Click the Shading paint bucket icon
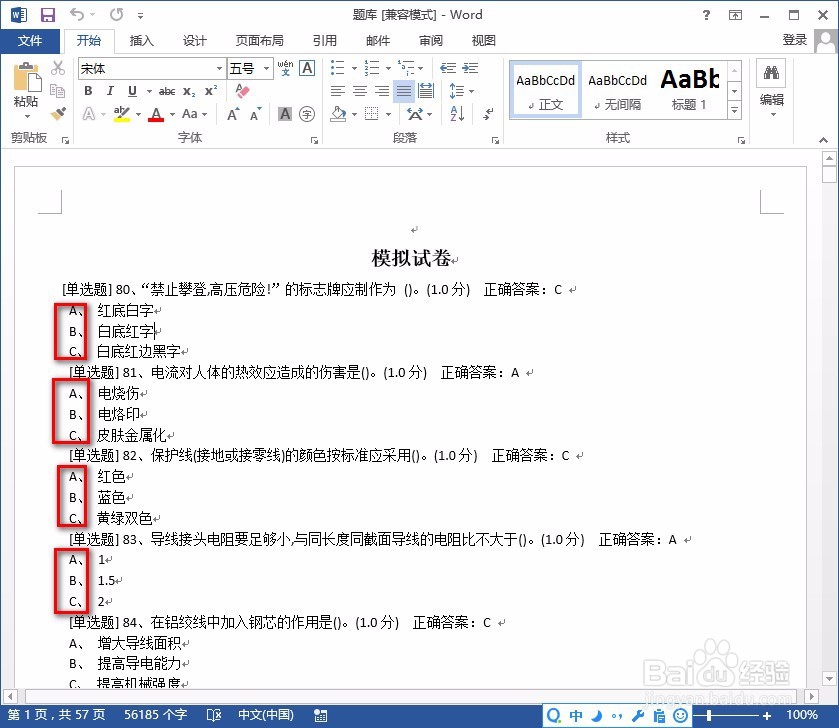Screen dimensions: 839x728 click(x=338, y=113)
